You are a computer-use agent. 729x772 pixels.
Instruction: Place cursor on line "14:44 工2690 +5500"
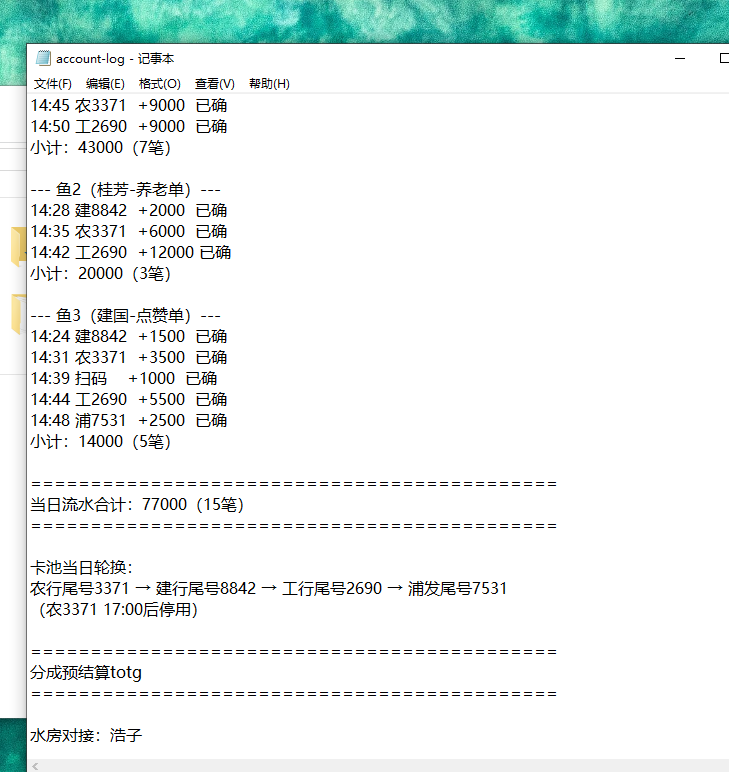pos(128,400)
